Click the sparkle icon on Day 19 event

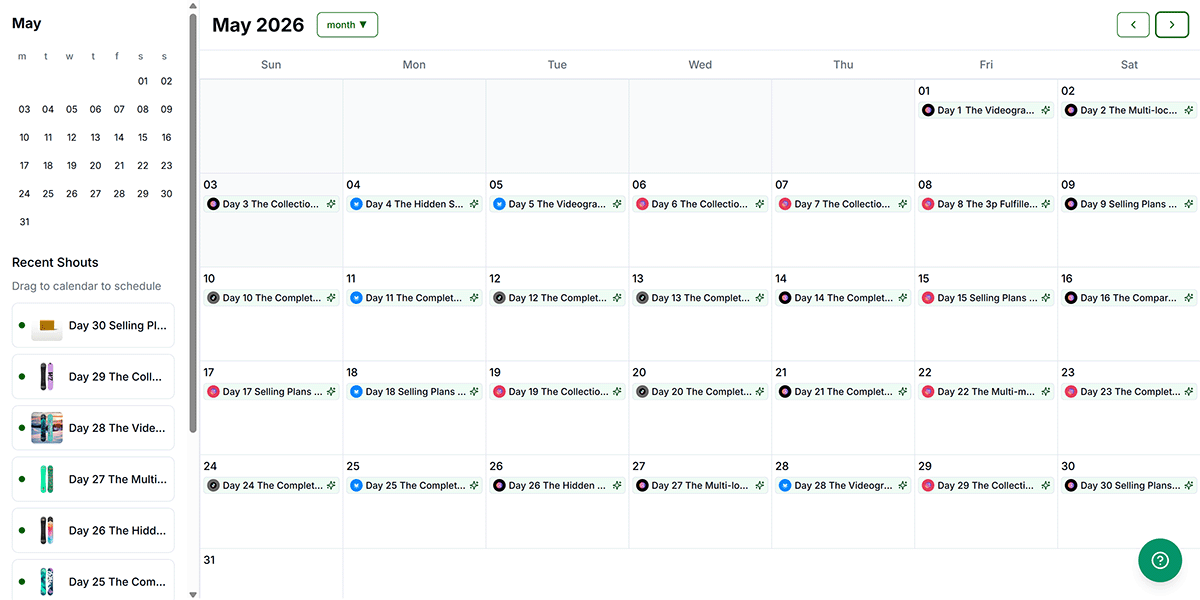pyautogui.click(x=617, y=392)
